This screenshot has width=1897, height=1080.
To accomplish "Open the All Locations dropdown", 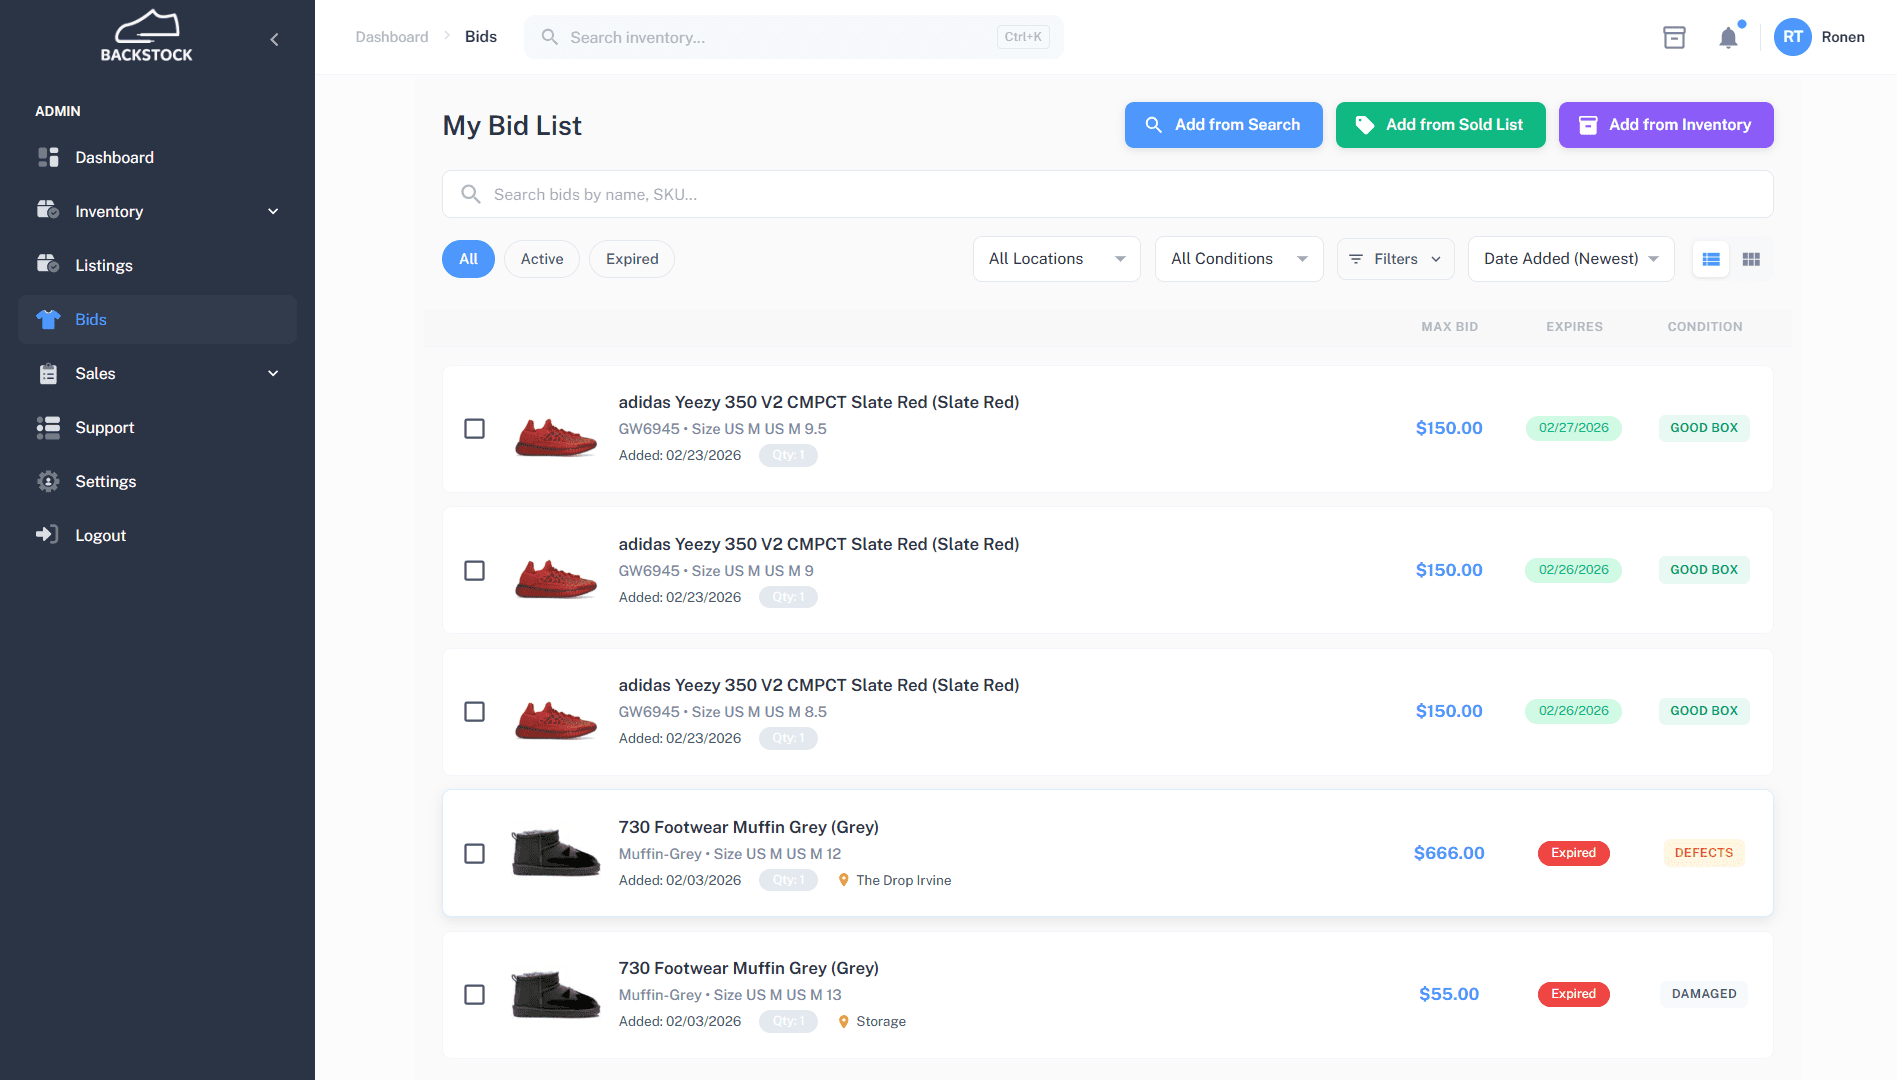I will point(1056,258).
